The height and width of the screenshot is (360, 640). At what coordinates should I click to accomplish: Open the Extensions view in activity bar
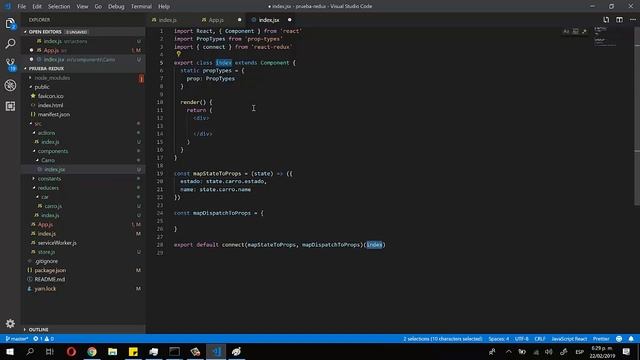pyautogui.click(x=10, y=106)
